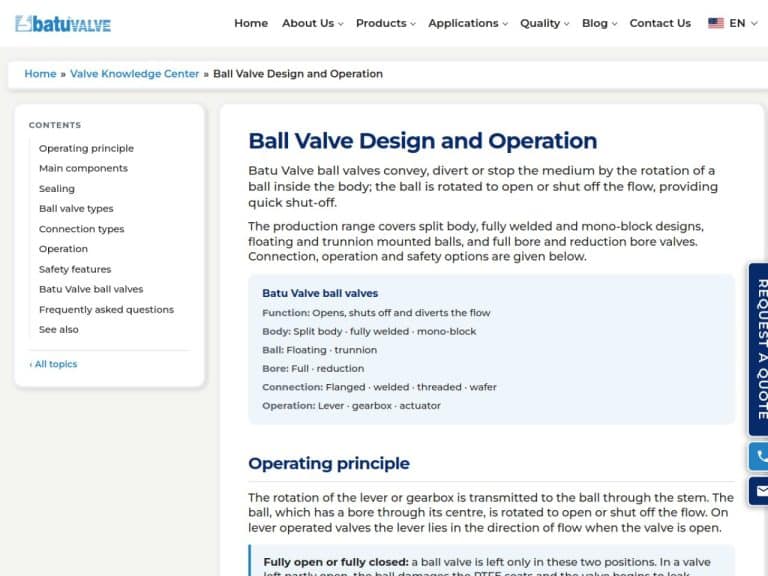The width and height of the screenshot is (768, 576).
Task: Expand the Products menu
Action: tap(385, 23)
